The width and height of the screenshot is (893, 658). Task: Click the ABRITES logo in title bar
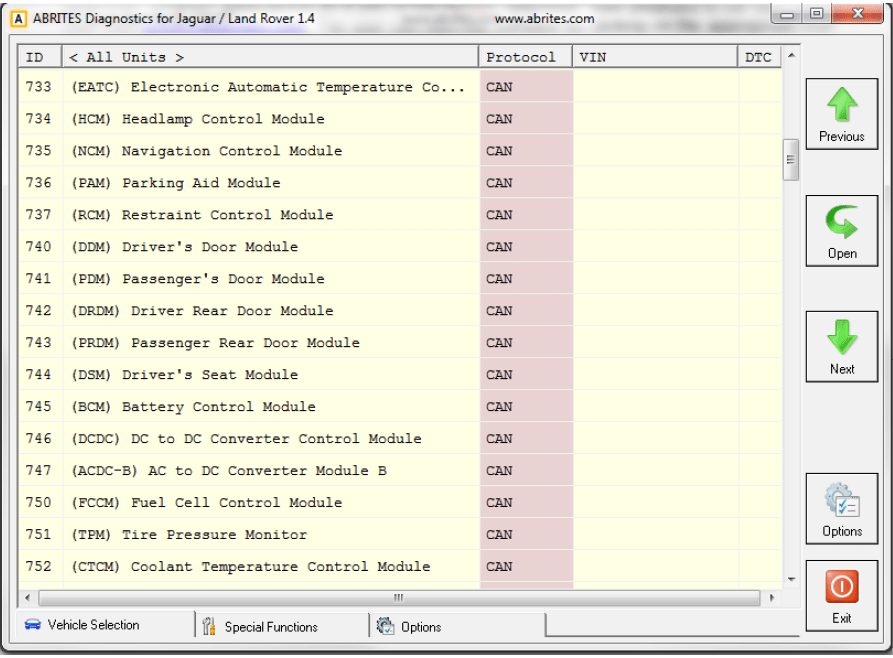coord(18,18)
